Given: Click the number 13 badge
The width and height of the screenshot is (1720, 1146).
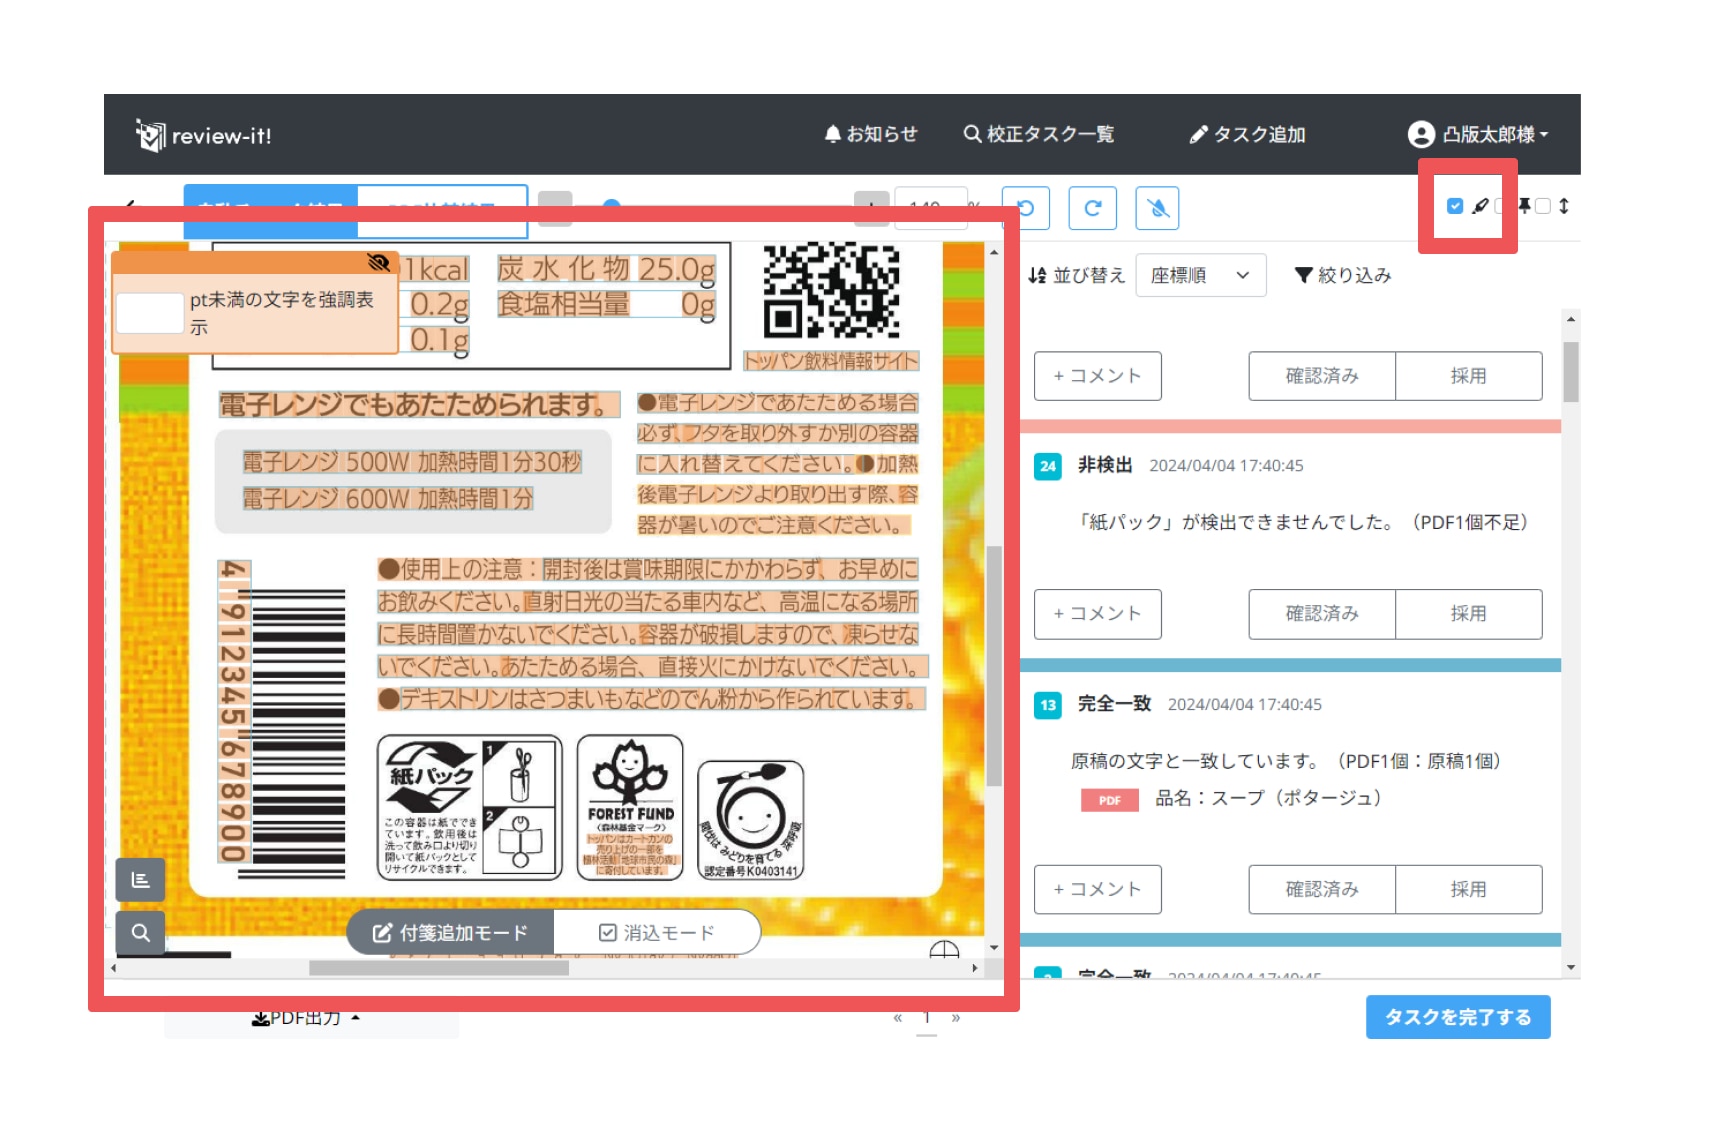Looking at the screenshot, I should (1048, 705).
